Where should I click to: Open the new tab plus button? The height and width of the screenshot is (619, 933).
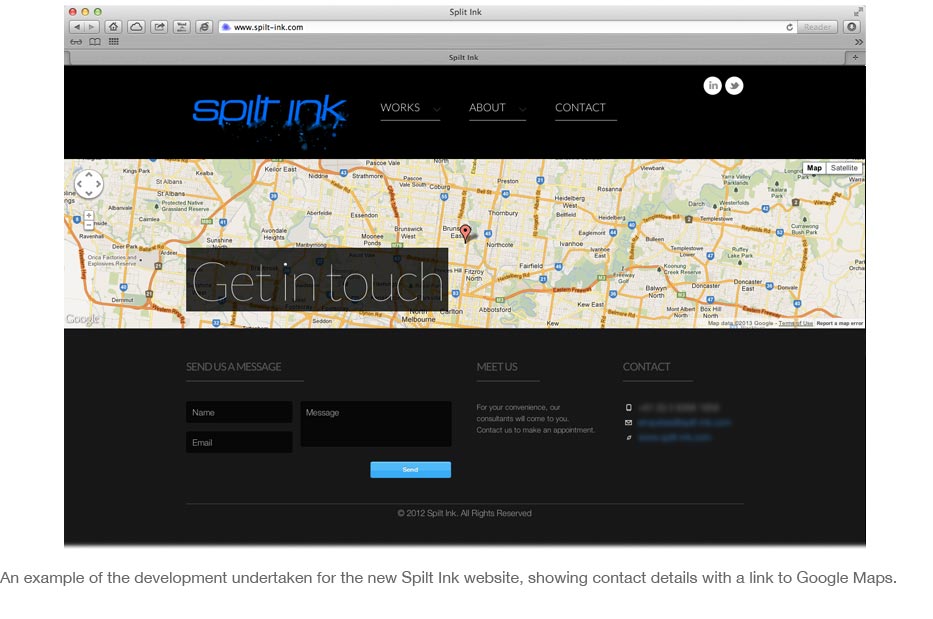tap(855, 57)
